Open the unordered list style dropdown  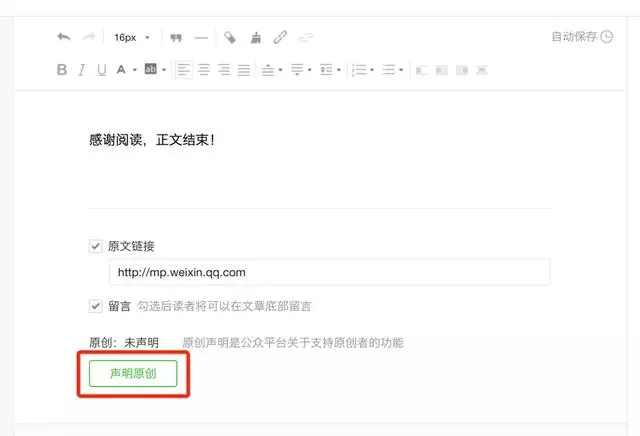(x=401, y=70)
